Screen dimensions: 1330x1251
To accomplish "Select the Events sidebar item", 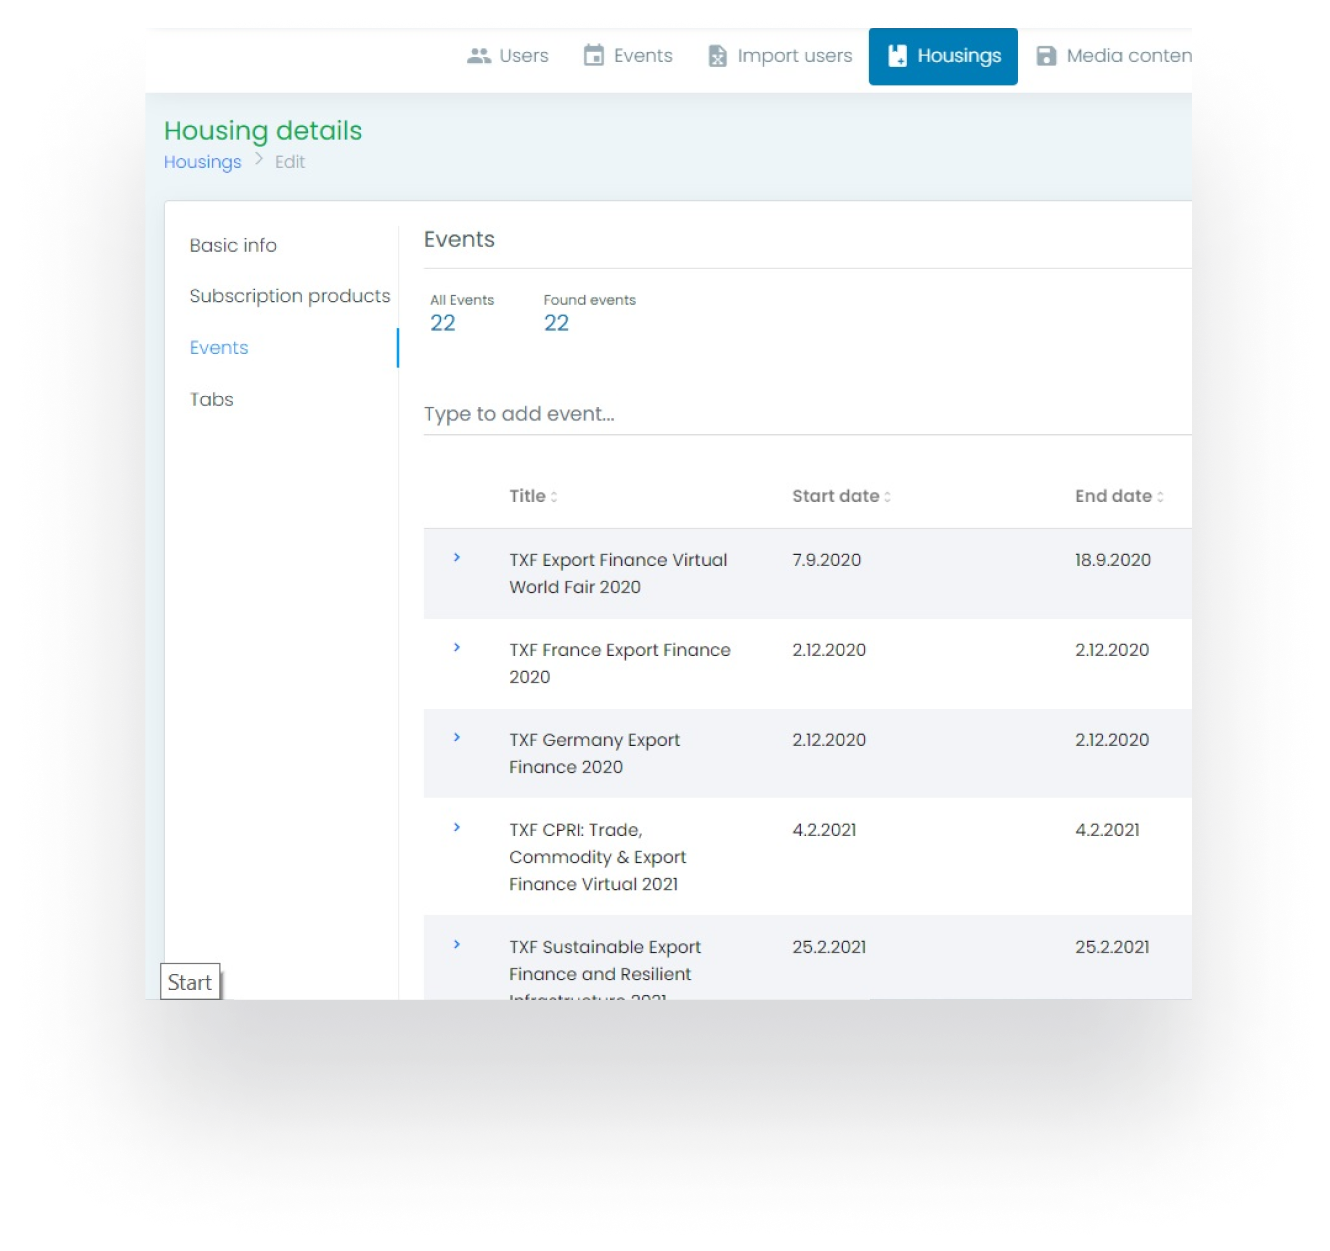I will [219, 348].
